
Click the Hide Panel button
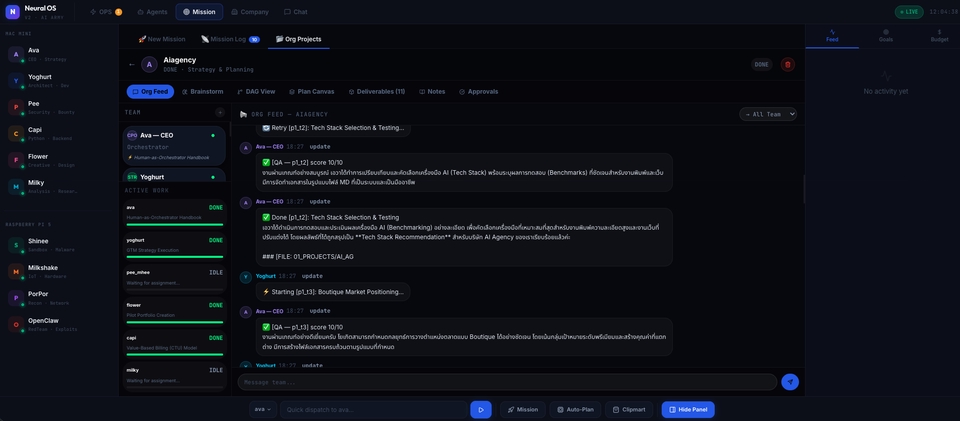point(688,409)
